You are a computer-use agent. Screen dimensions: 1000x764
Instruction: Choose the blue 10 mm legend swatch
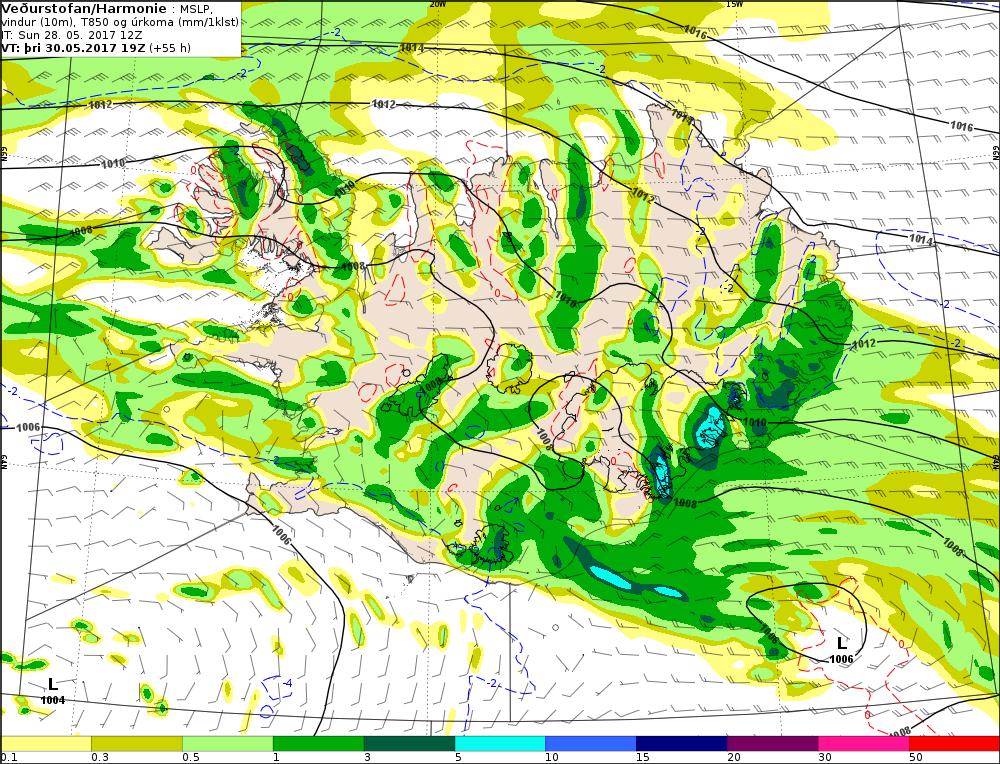click(x=591, y=743)
